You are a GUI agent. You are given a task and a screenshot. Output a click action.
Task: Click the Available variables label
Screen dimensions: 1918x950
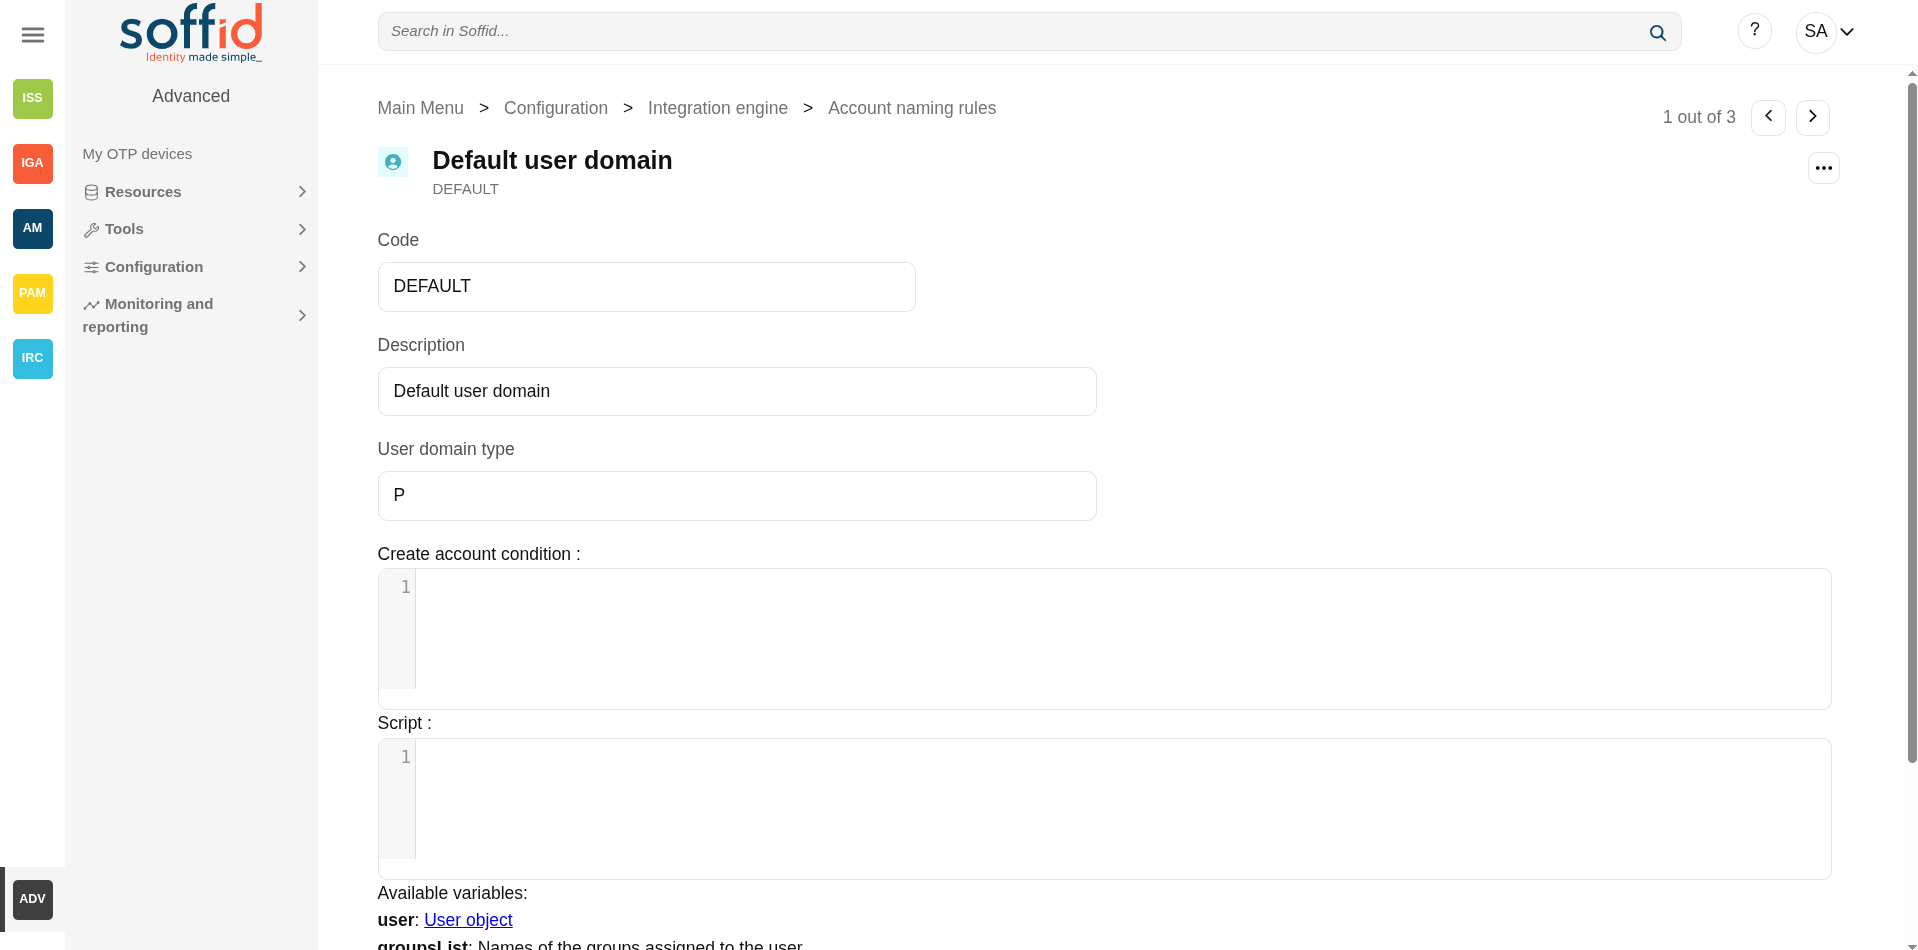point(452,893)
